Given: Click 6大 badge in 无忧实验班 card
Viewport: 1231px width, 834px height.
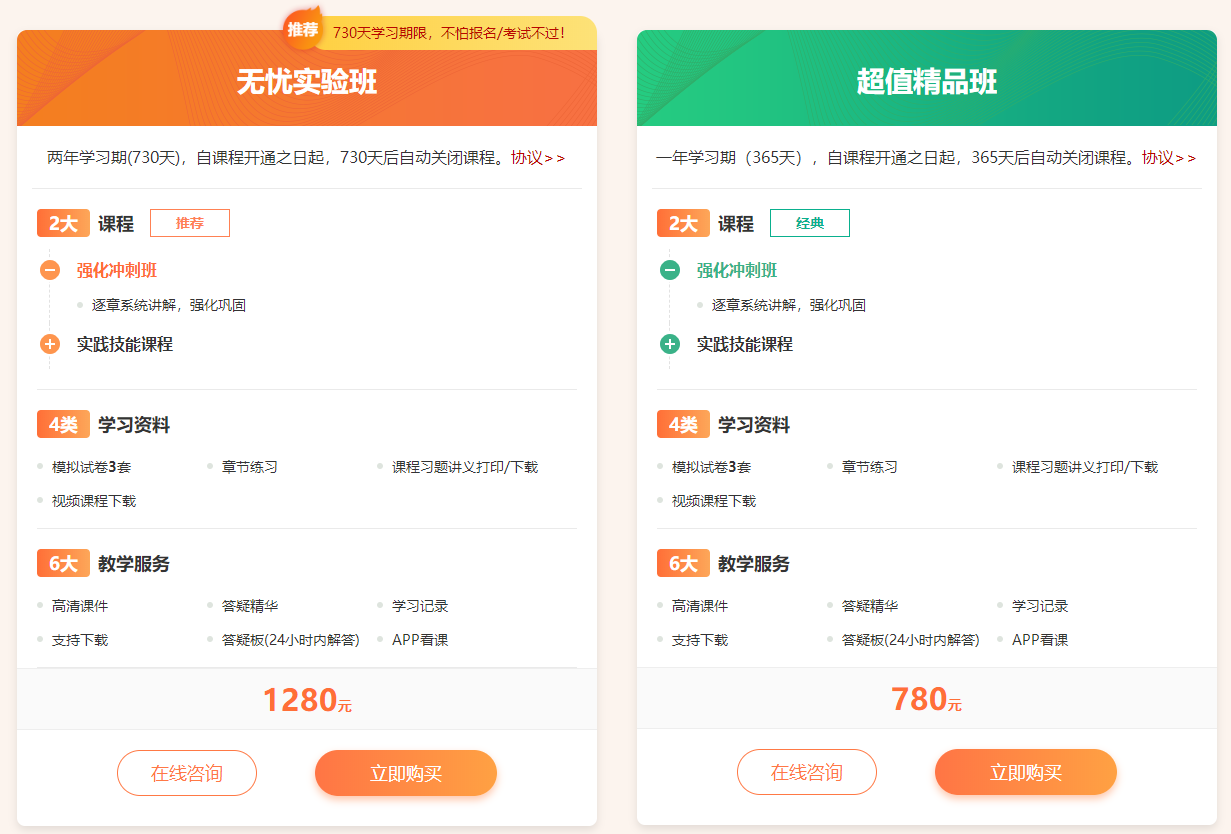Looking at the screenshot, I should pyautogui.click(x=63, y=564).
